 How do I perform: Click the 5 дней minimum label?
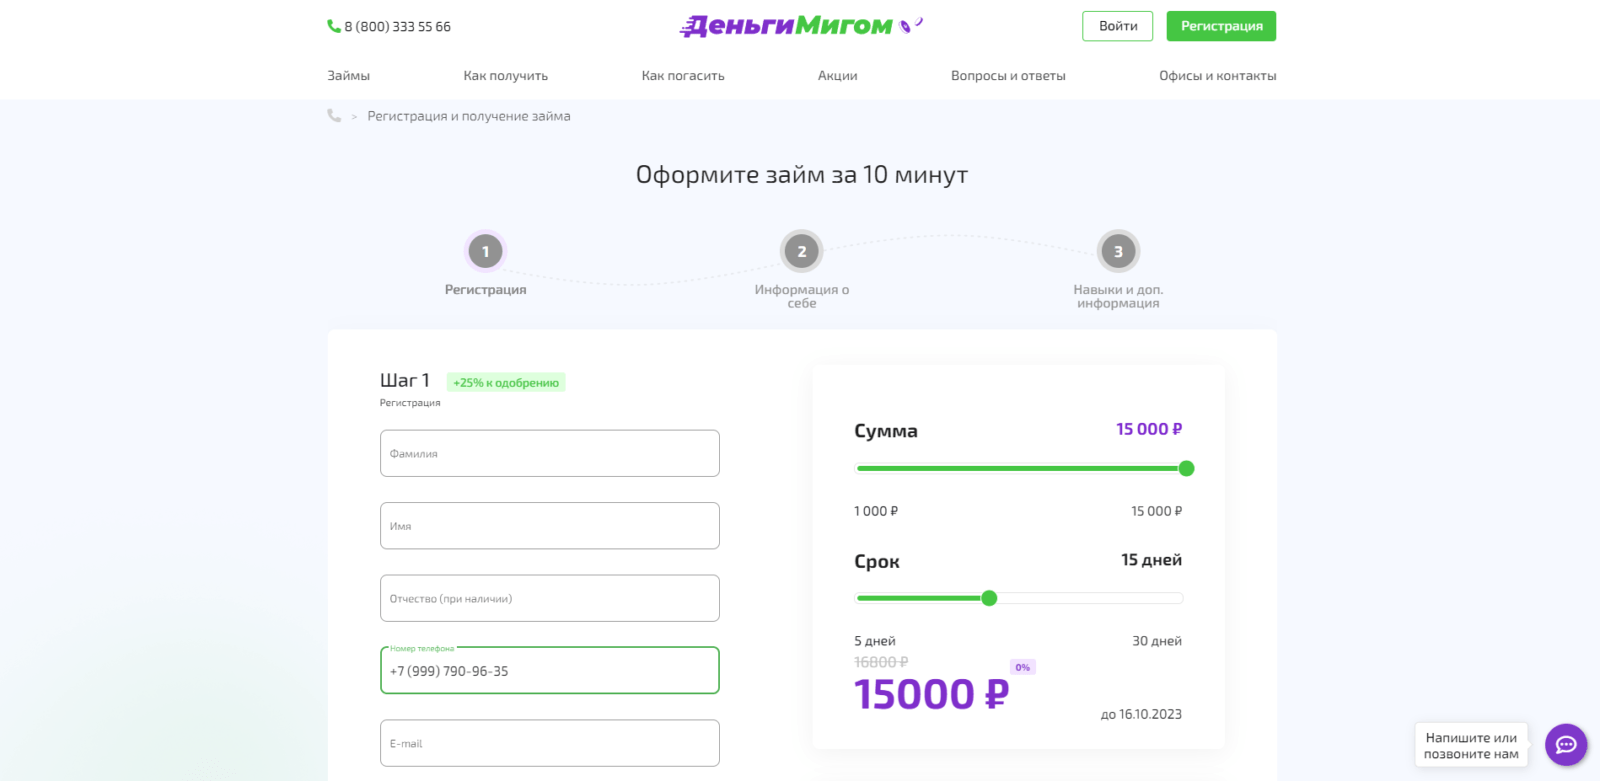pos(875,641)
